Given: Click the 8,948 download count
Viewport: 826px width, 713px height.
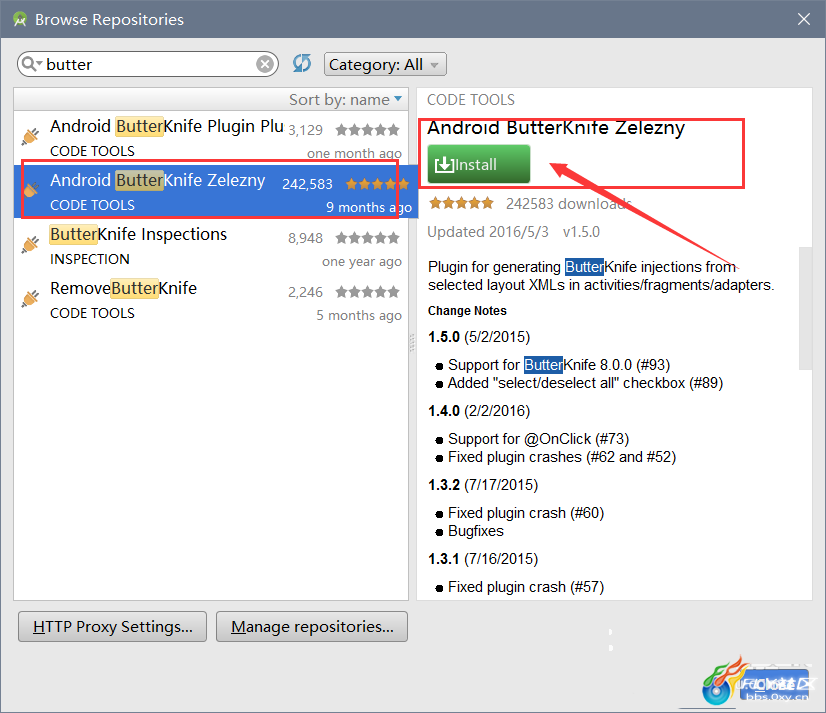Looking at the screenshot, I should pos(305,238).
